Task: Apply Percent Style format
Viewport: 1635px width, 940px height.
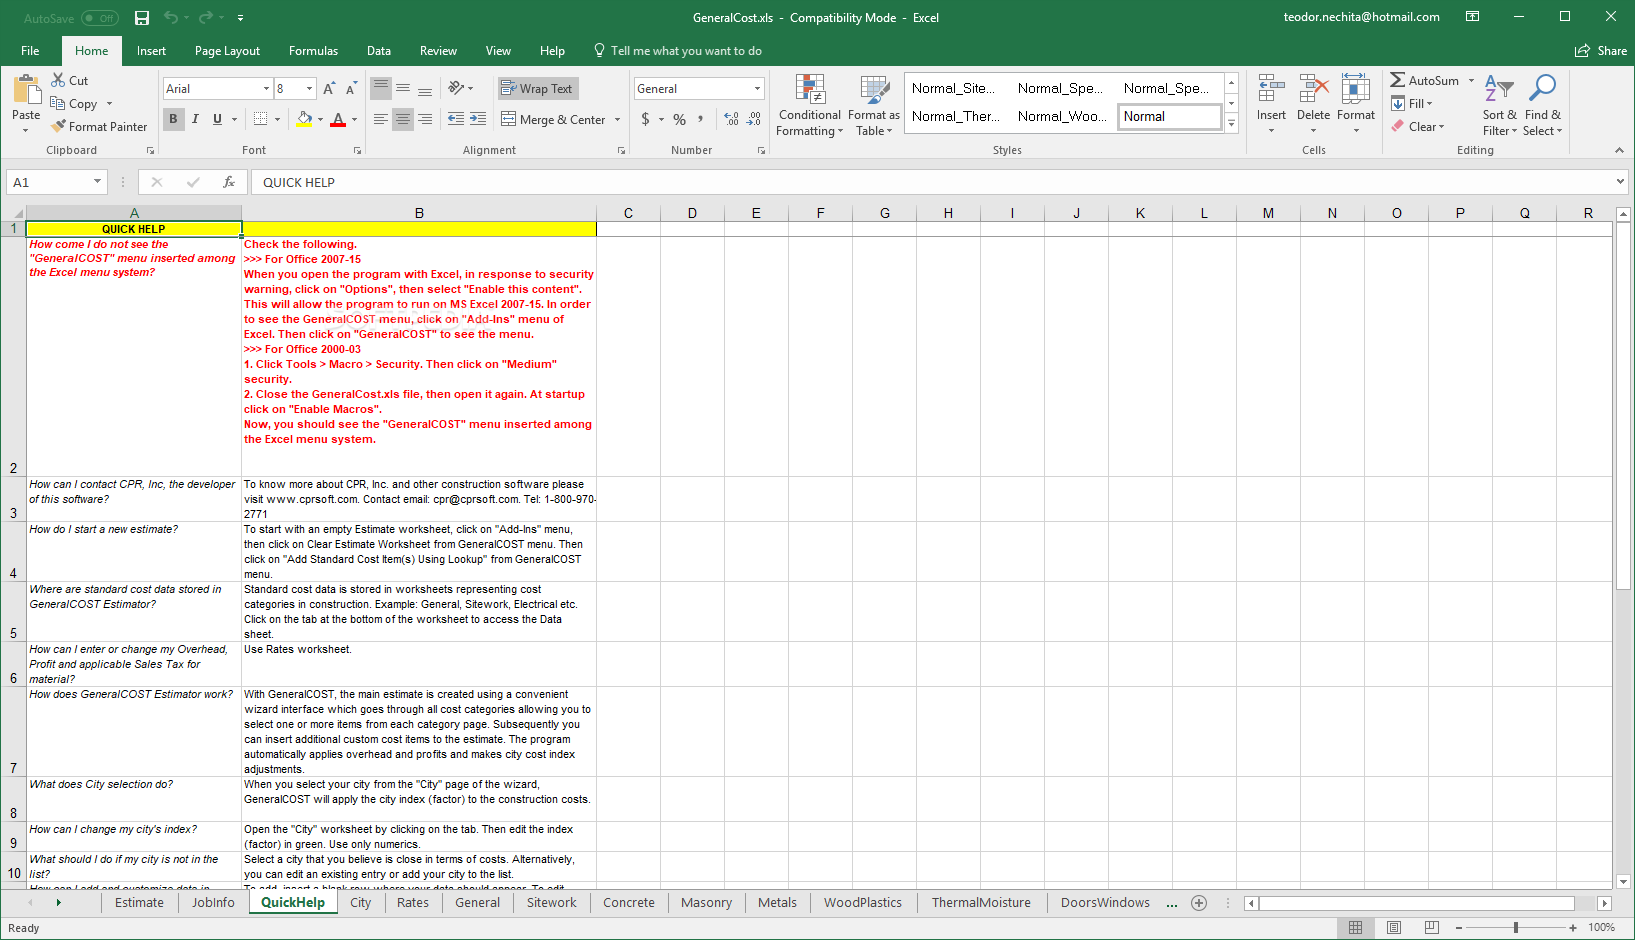Action: point(679,119)
